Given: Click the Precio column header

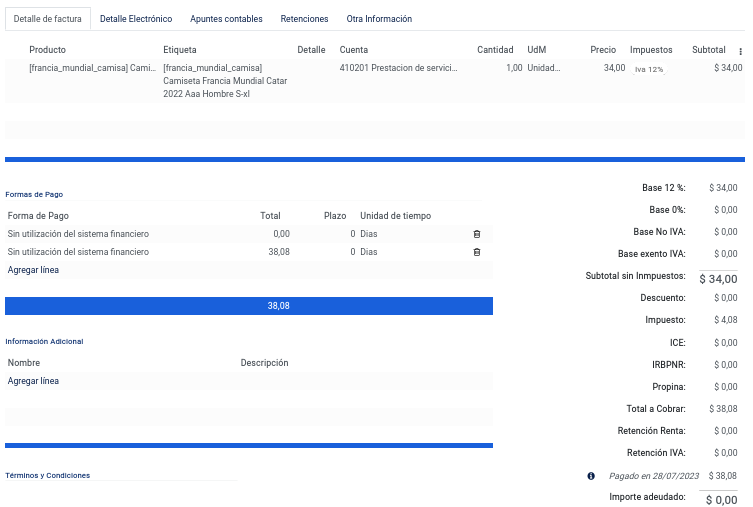Looking at the screenshot, I should point(603,49).
